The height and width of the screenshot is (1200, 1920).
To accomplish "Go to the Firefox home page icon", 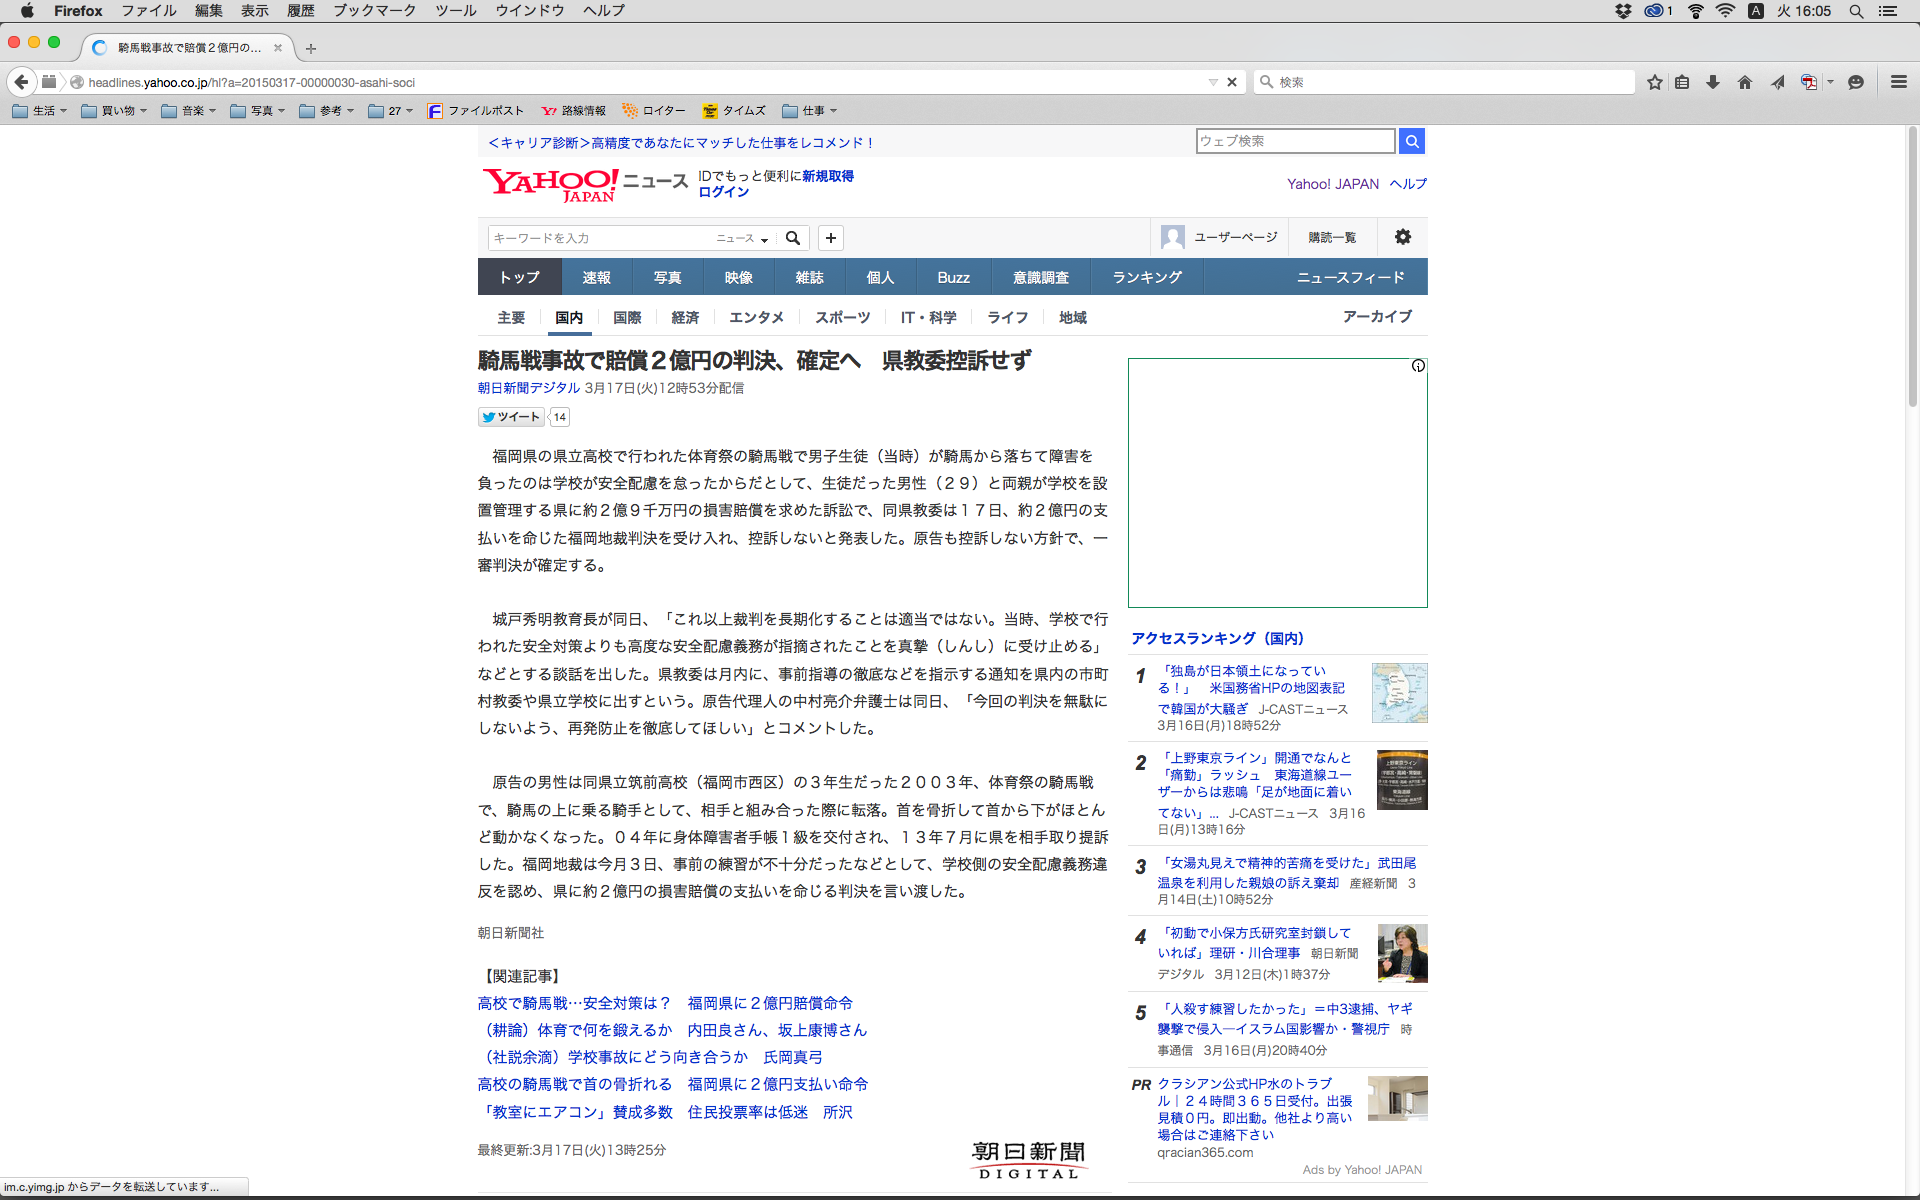I will [1745, 82].
